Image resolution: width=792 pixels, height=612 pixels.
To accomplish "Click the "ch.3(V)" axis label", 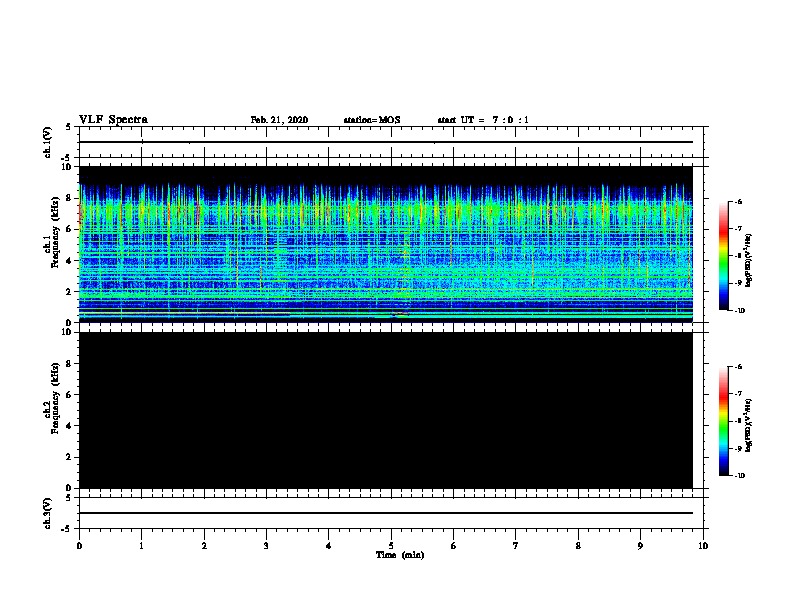I will click(48, 513).
